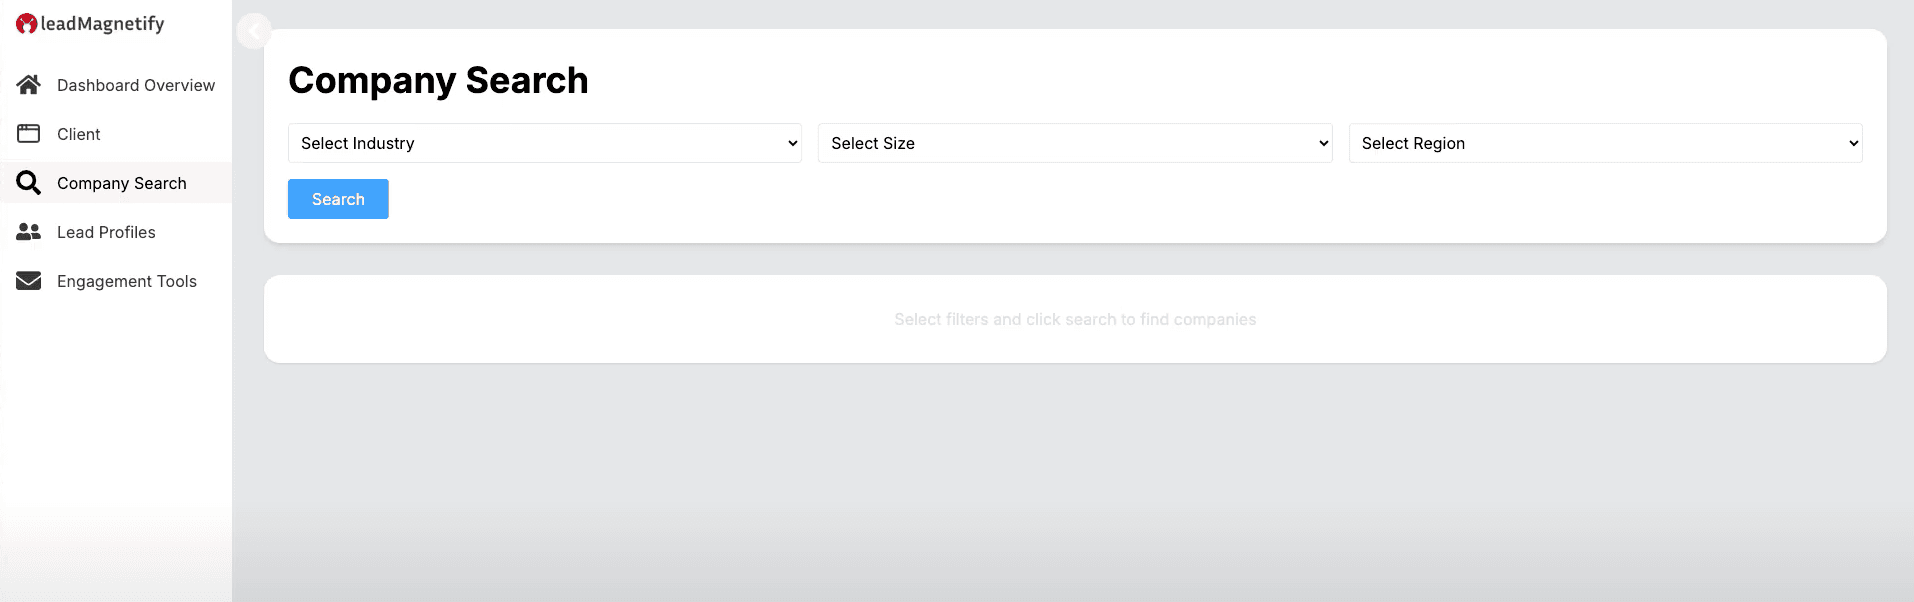Click the people icon for Lead Profiles
The height and width of the screenshot is (602, 1914).
tap(28, 232)
